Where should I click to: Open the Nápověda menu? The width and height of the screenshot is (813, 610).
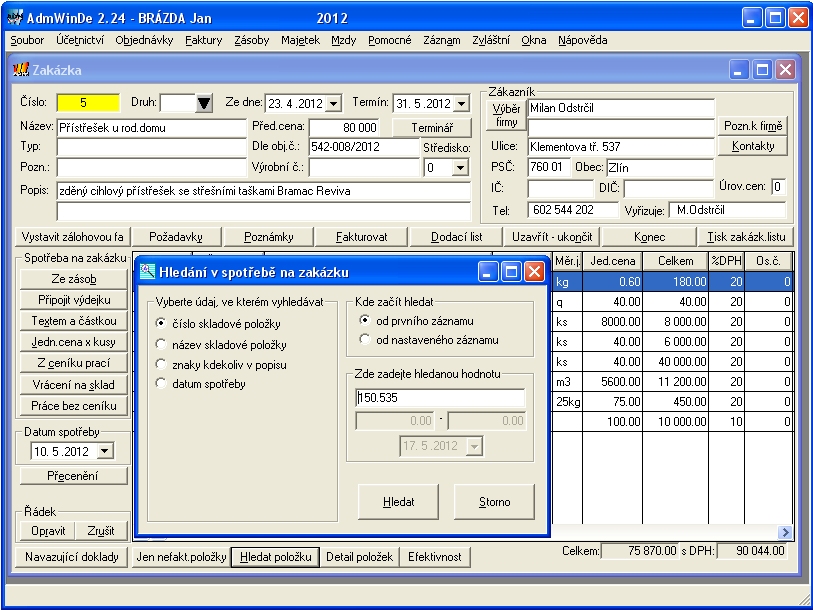(x=582, y=40)
